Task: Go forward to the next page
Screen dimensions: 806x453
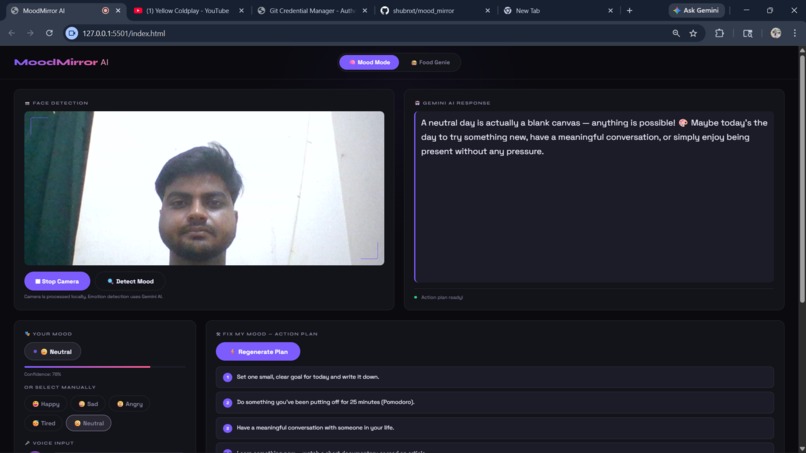Action: pyautogui.click(x=30, y=33)
